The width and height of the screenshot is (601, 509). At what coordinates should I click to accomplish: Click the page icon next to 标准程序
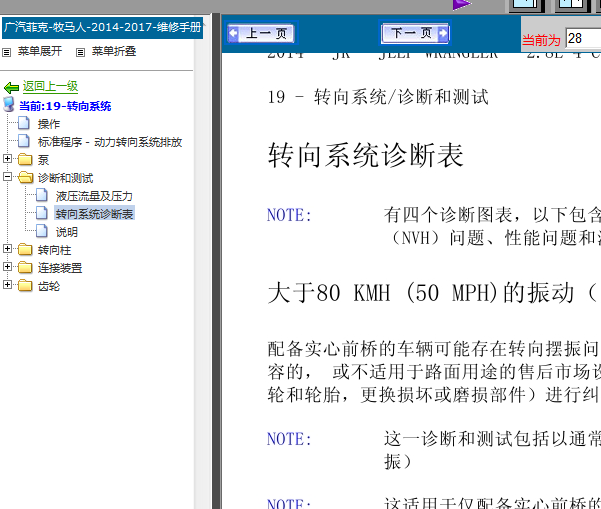(24, 141)
